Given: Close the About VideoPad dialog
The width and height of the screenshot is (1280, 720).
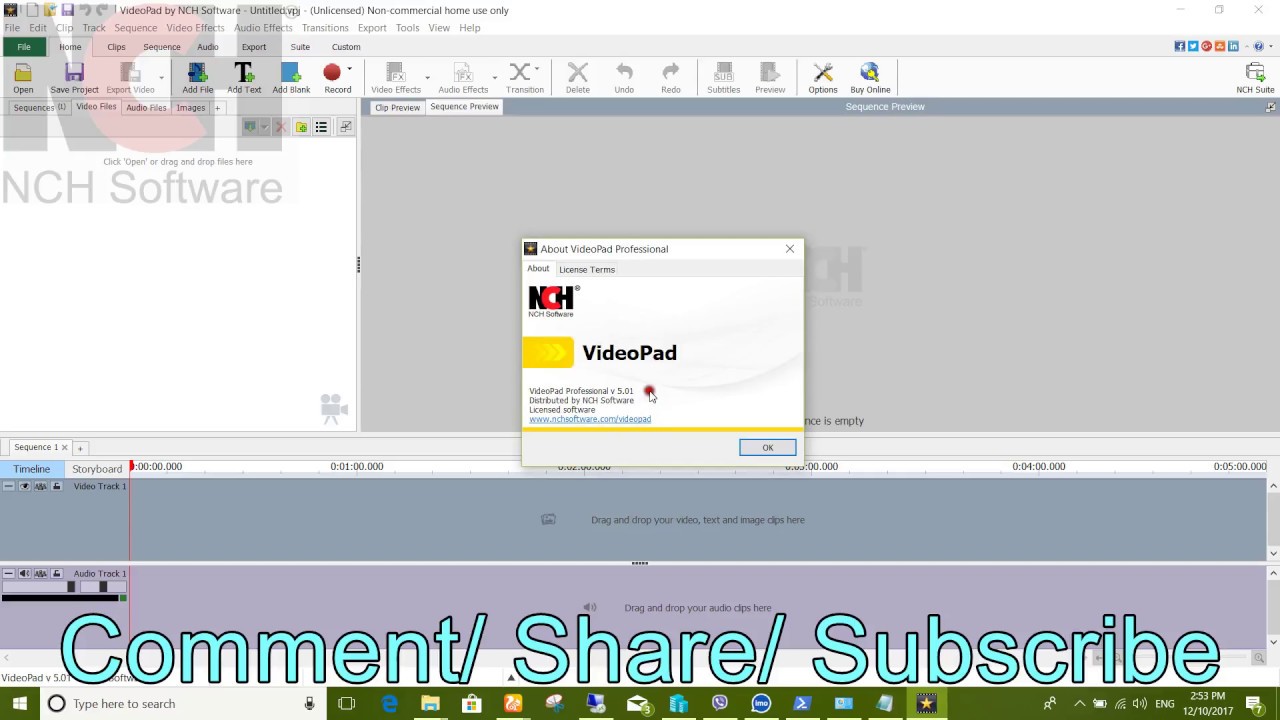Looking at the screenshot, I should point(790,249).
